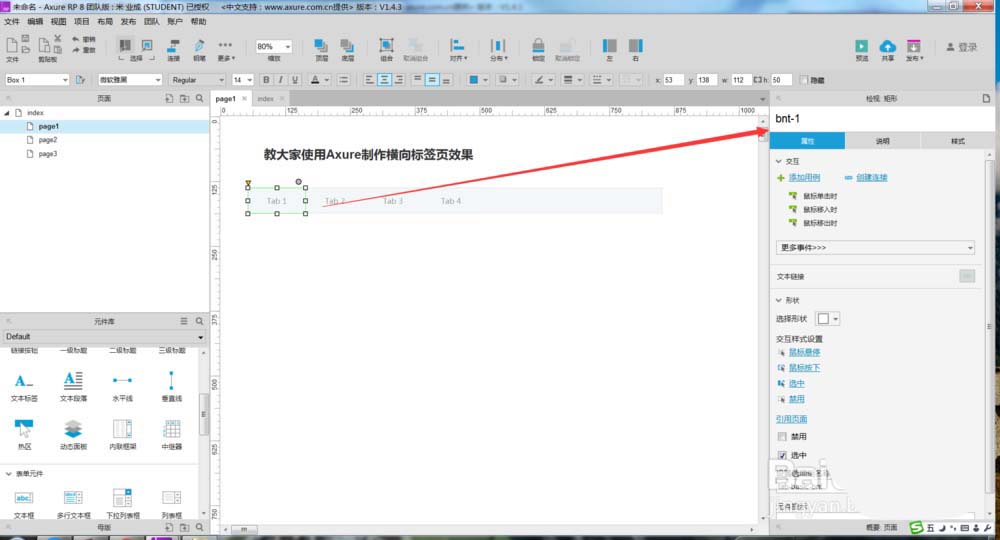Screen dimensions: 1000x540
Task: Click the Lock (锁定) icon
Action: coord(538,45)
